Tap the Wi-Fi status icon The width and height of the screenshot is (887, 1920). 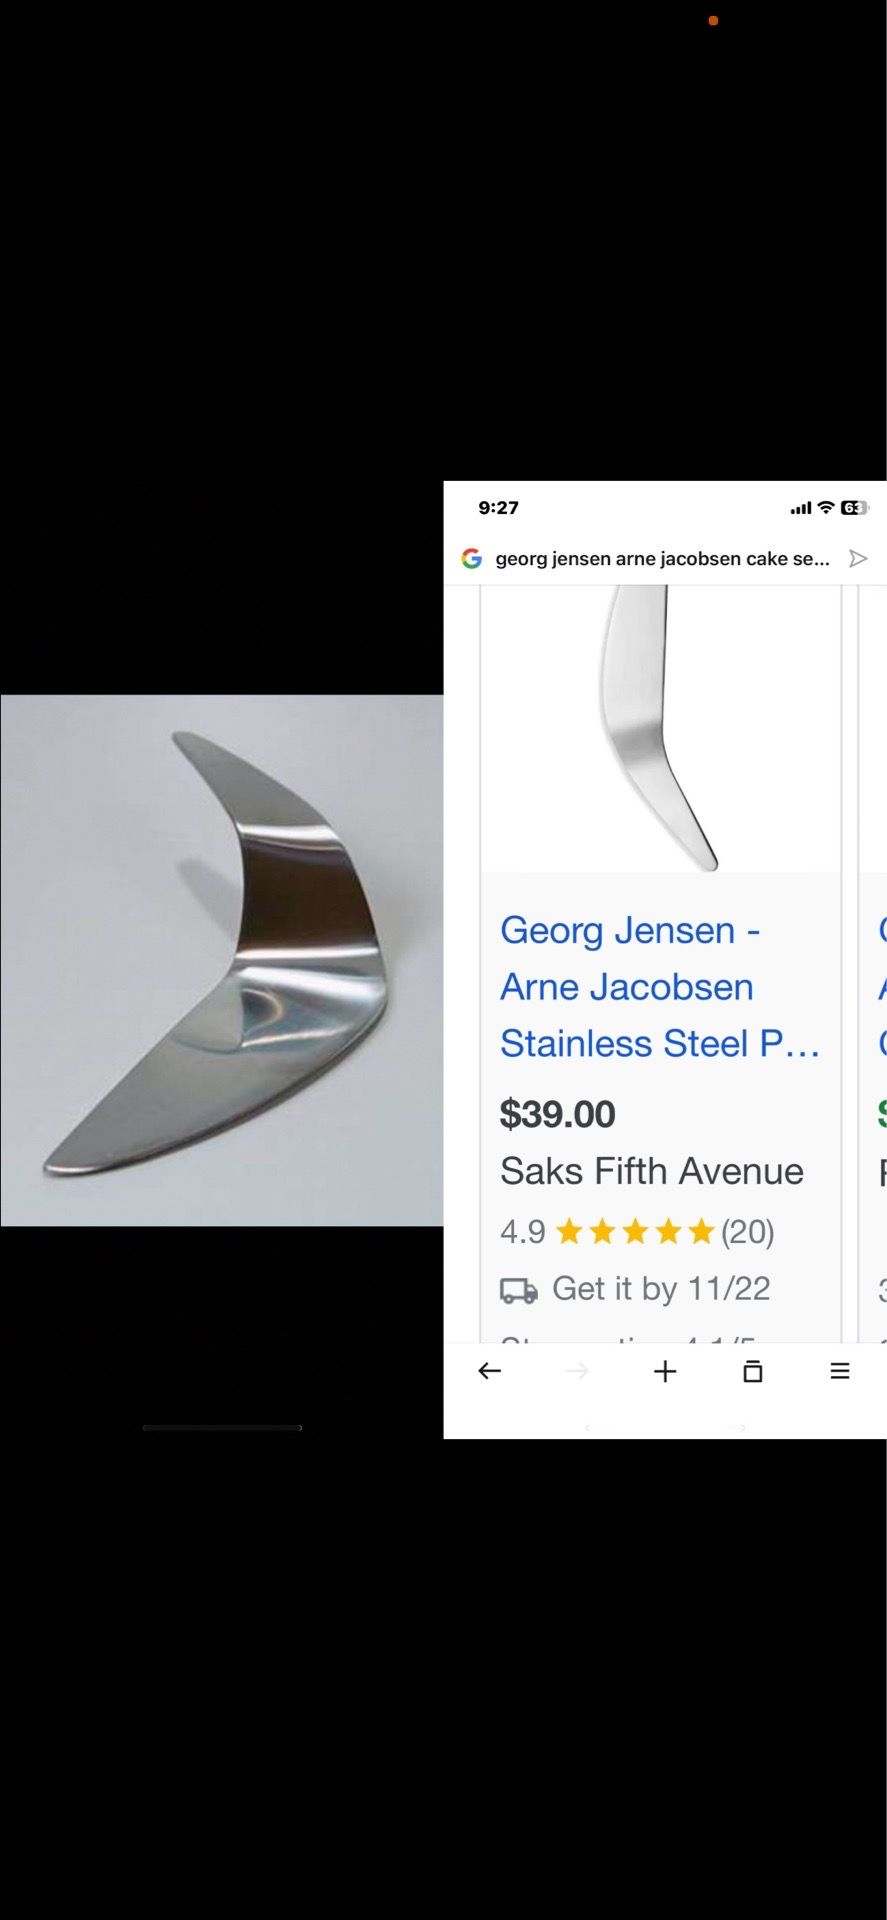(826, 508)
